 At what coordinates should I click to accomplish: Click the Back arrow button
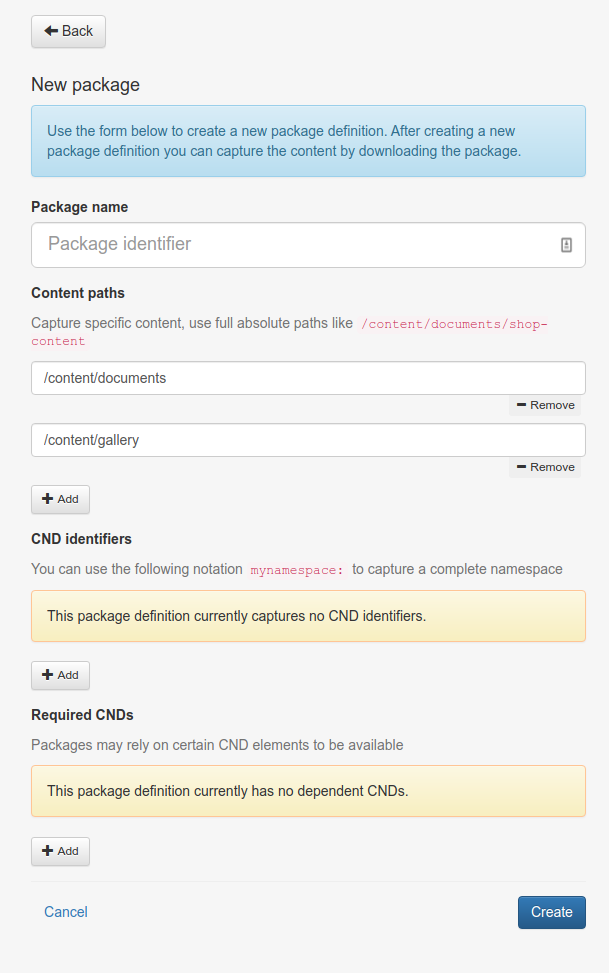coord(68,31)
